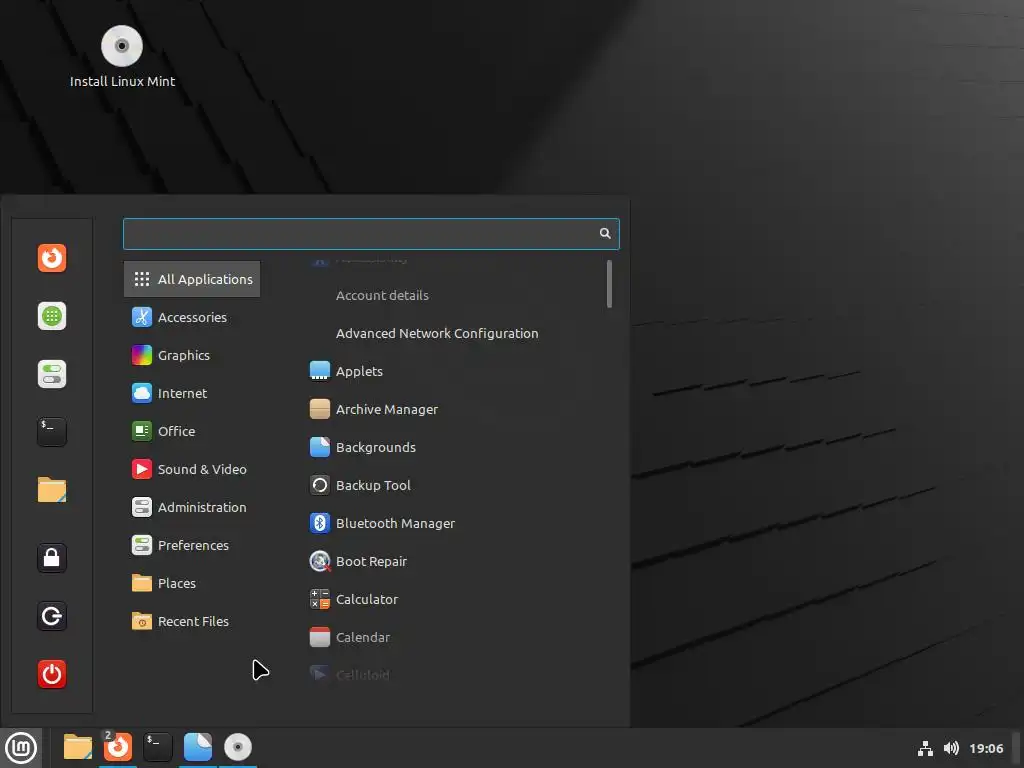Viewport: 1024px width, 768px height.
Task: Click the red power Quit icon
Action: click(x=52, y=674)
